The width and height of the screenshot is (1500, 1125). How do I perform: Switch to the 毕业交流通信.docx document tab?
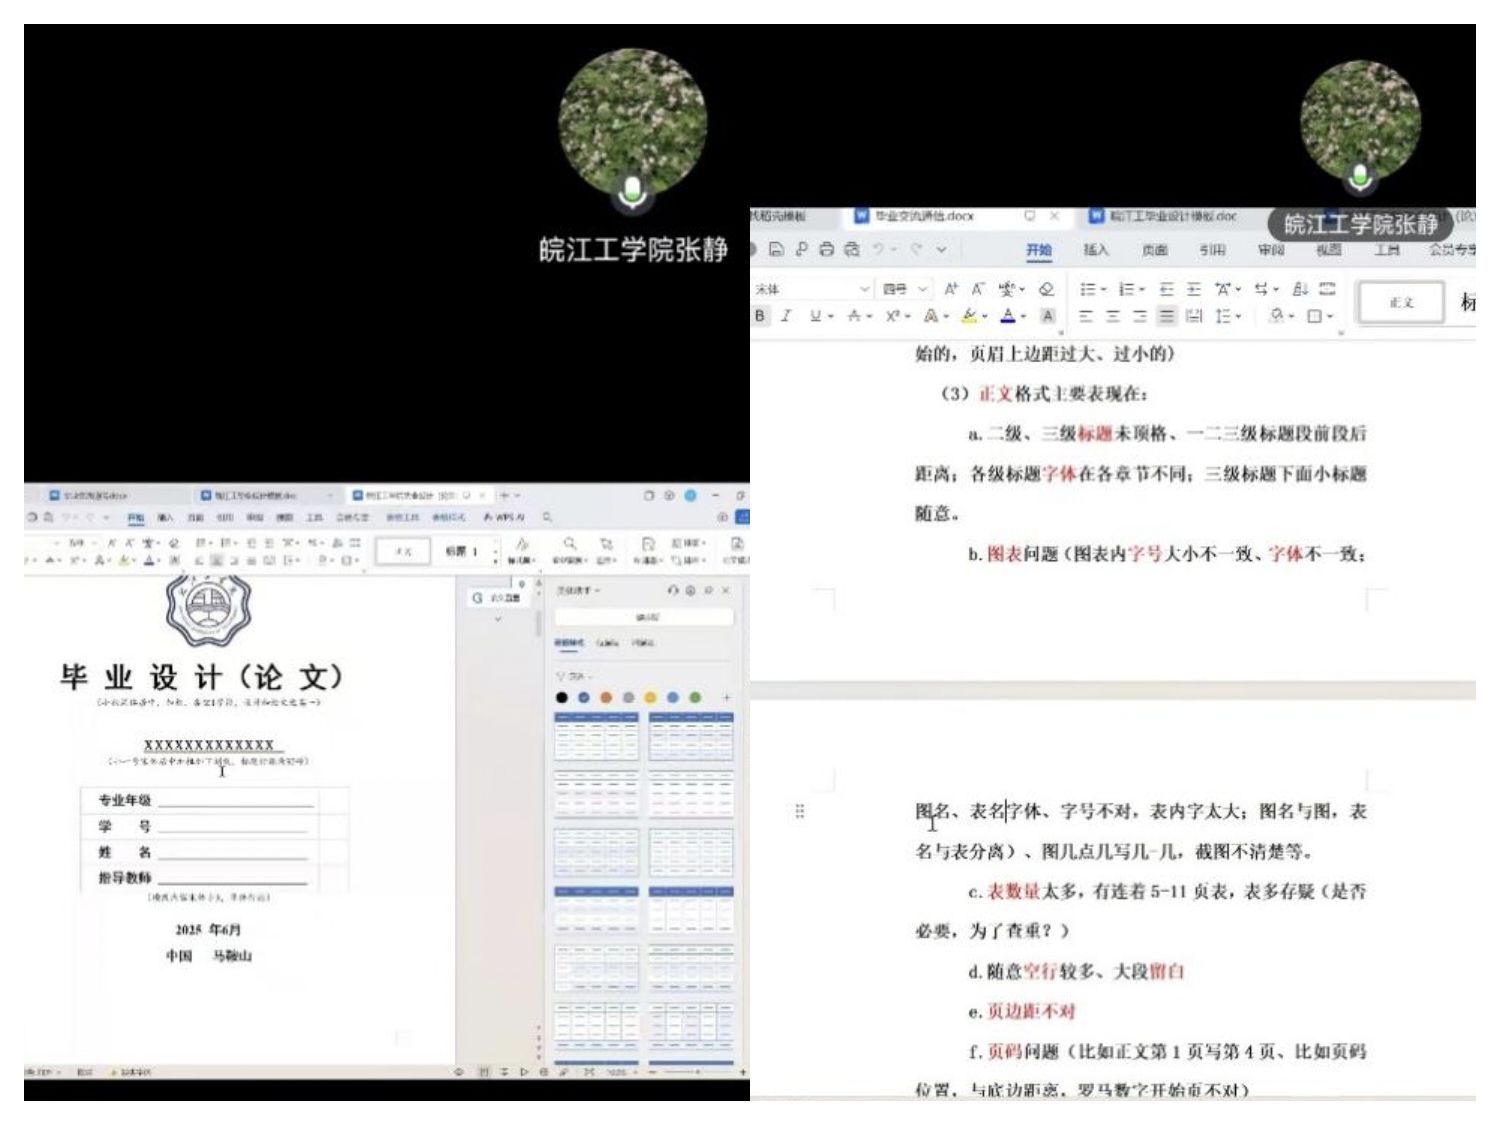click(x=920, y=216)
